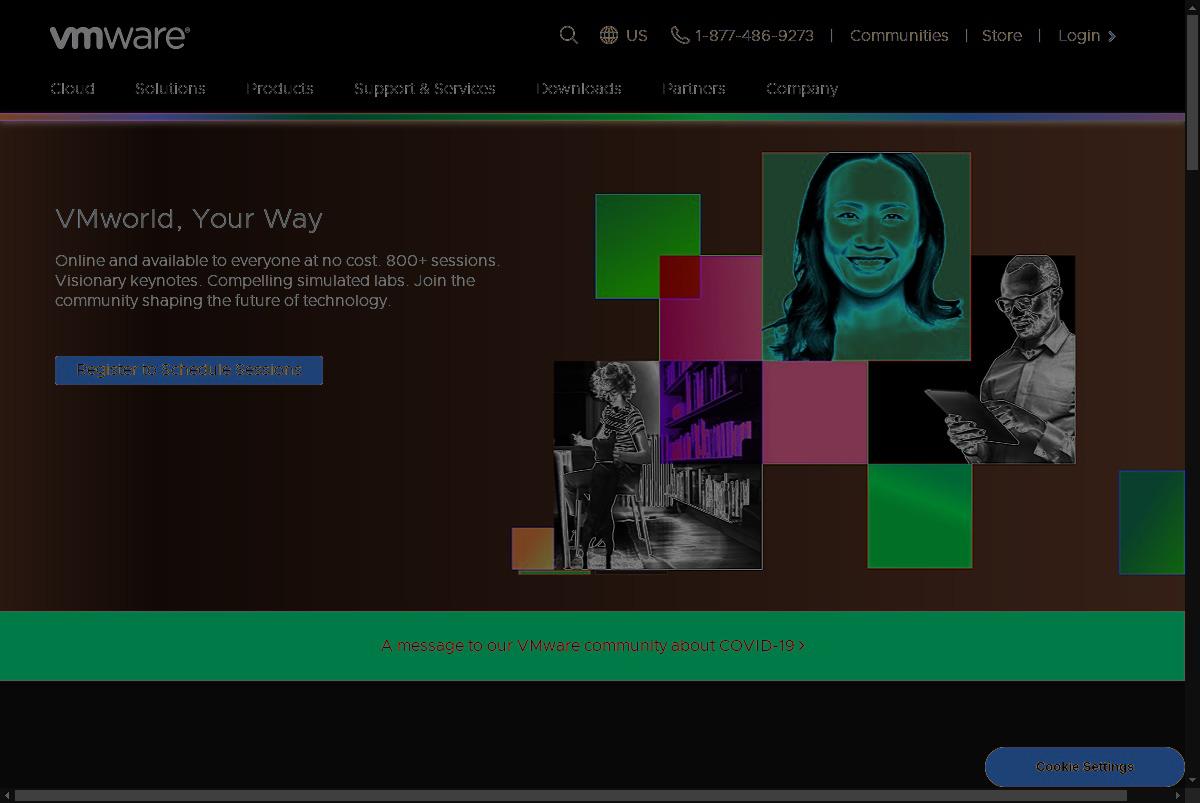
Task: Call the 1-877-486-9273 number link
Action: (754, 35)
